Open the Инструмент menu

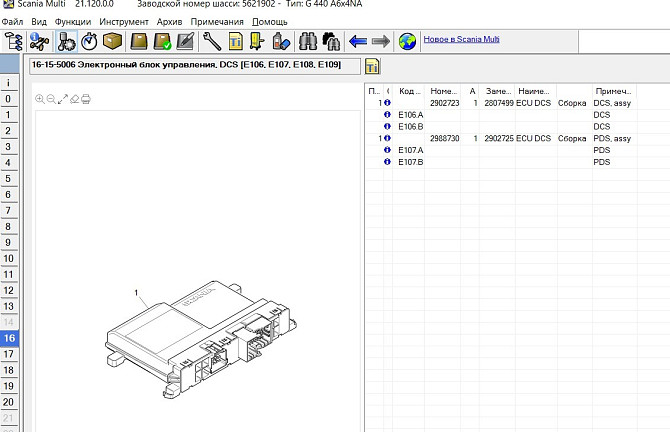coord(124,21)
